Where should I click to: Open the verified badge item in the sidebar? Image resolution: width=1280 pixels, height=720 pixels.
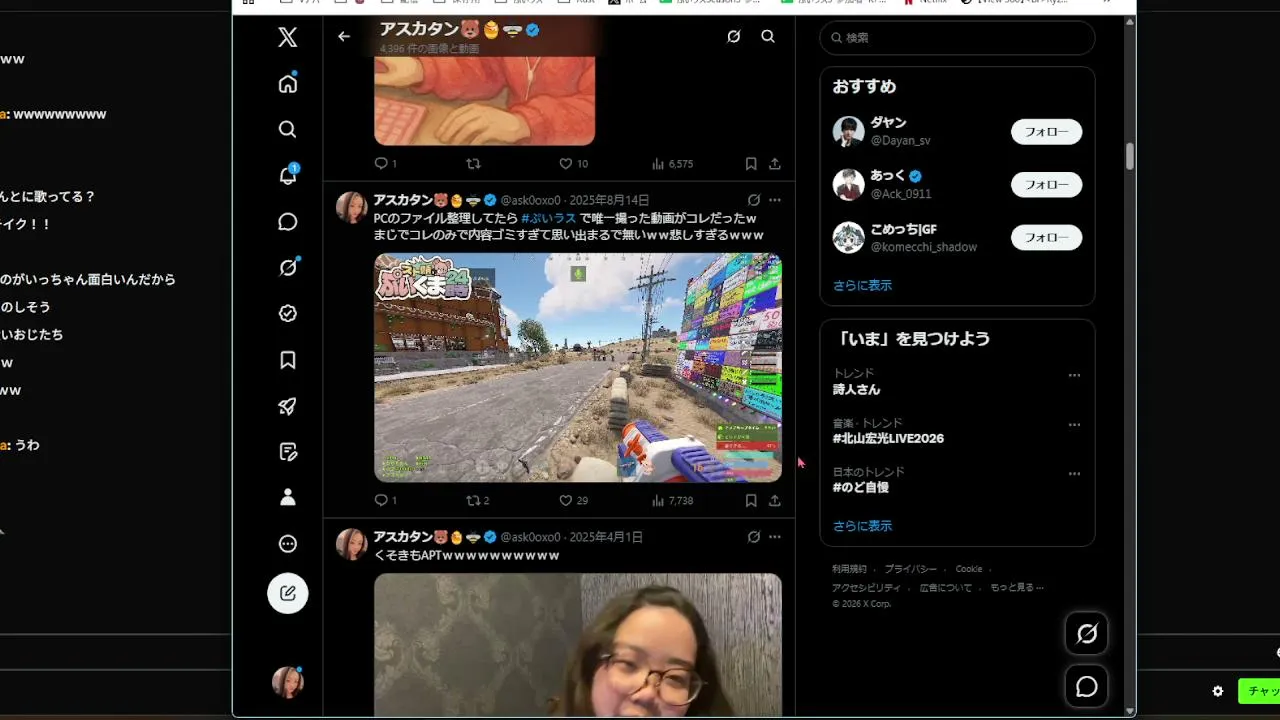click(x=288, y=314)
